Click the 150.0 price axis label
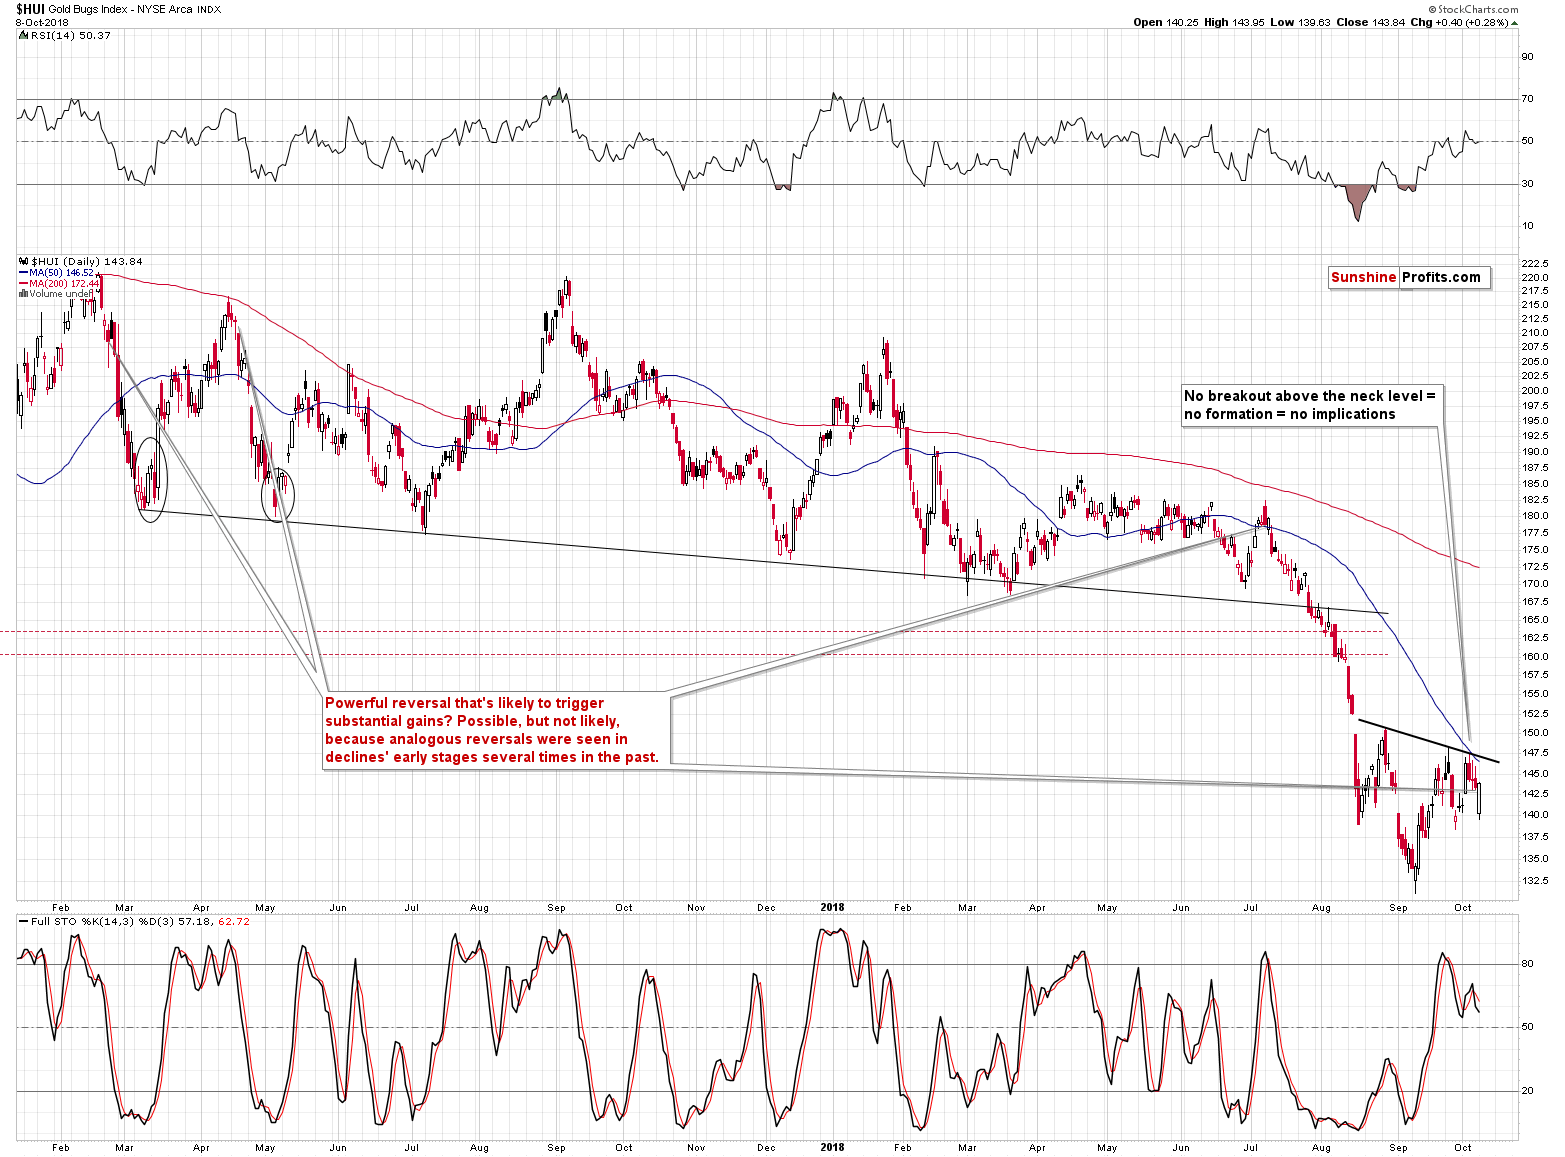 (x=1535, y=733)
